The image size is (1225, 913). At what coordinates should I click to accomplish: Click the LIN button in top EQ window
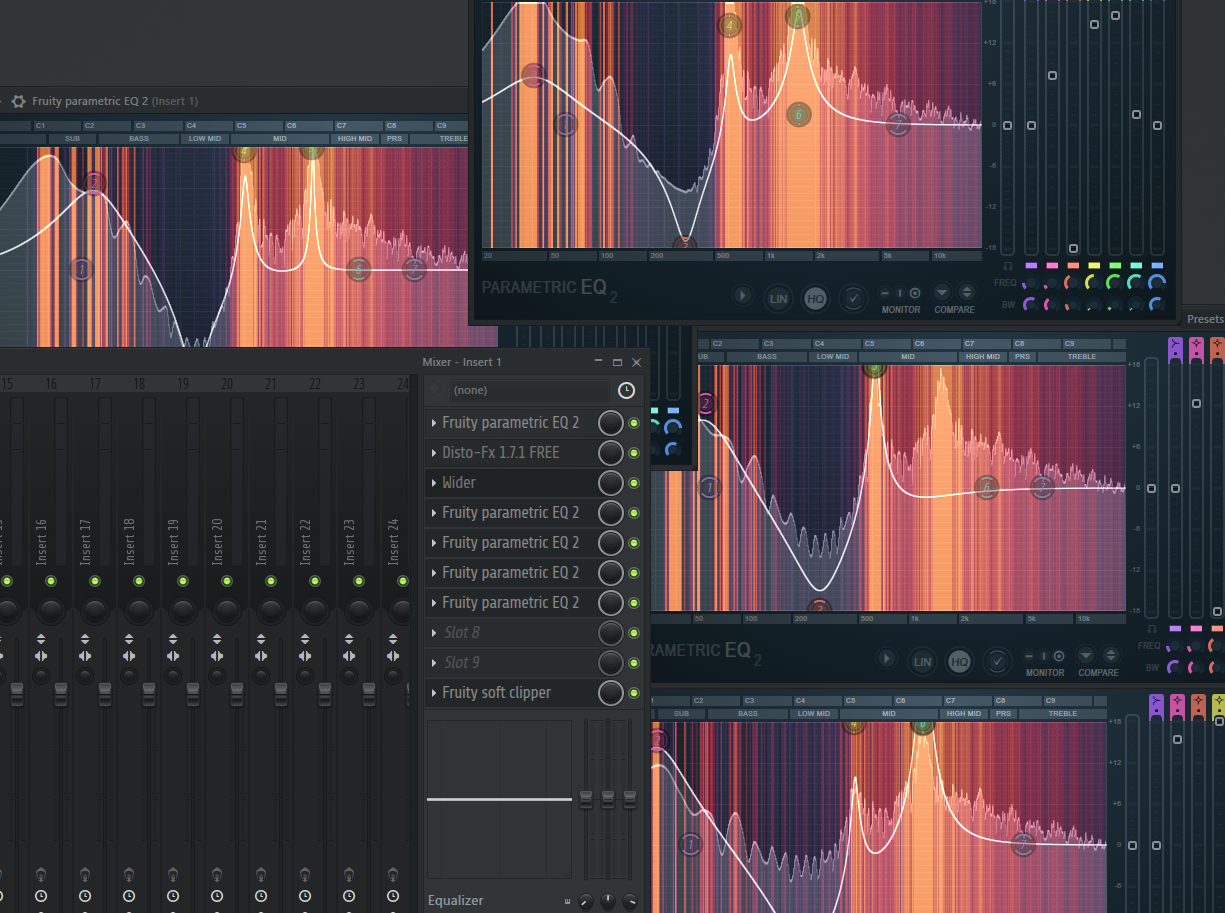click(778, 297)
